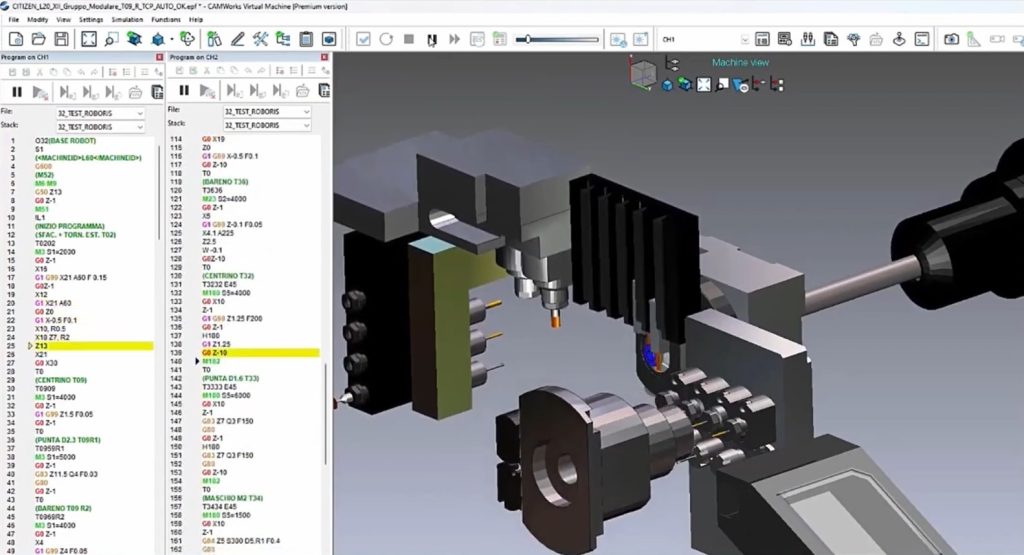Open the Functions menu
The image size is (1024, 555).
click(166, 19)
